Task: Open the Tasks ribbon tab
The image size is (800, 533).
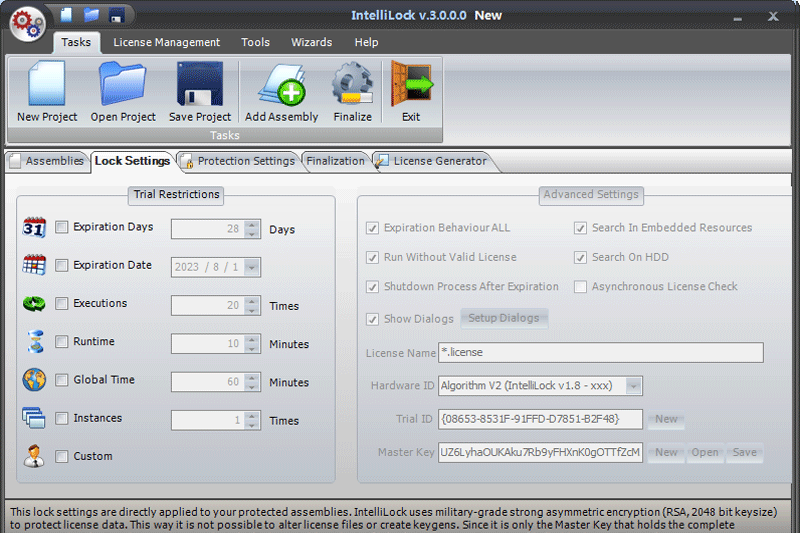Action: pyautogui.click(x=76, y=42)
